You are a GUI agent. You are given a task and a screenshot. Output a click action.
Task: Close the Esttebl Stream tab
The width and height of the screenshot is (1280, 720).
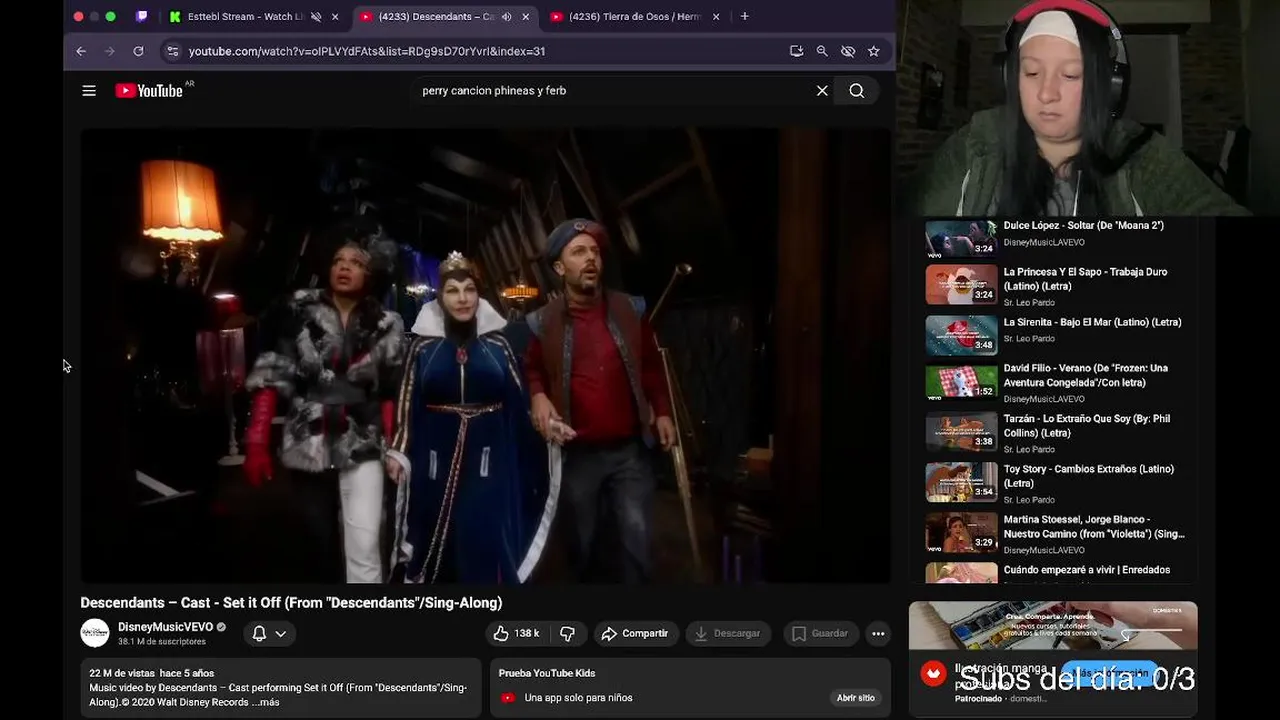click(335, 17)
